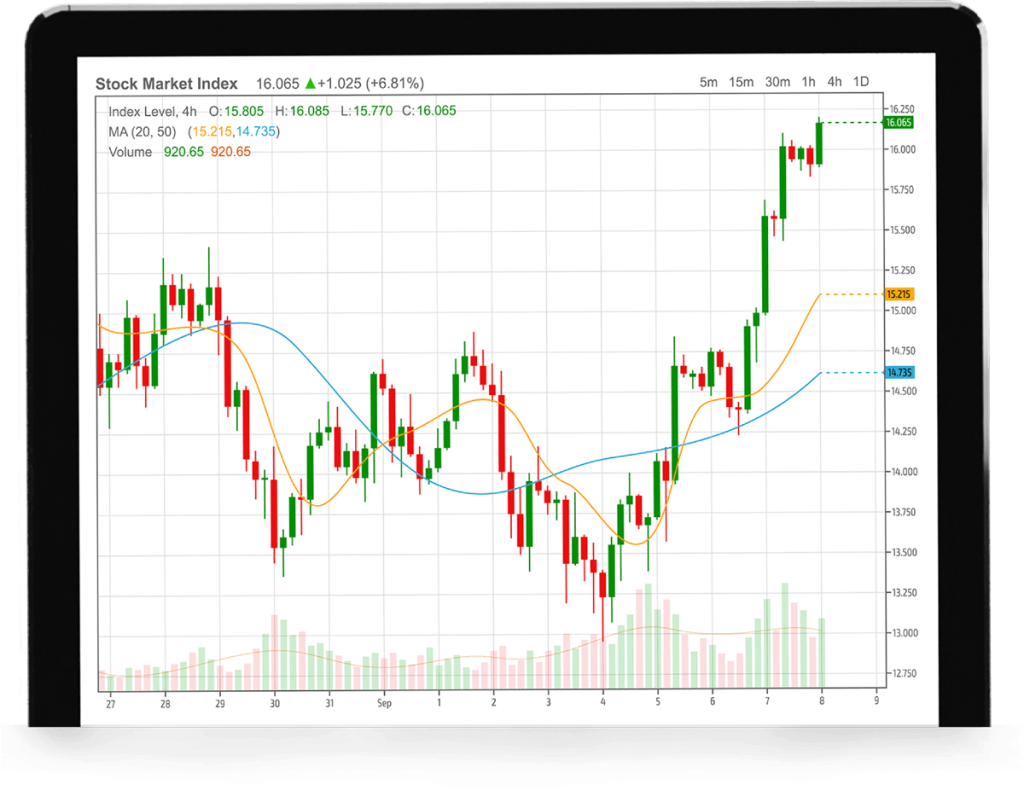Click the 27 date axis label
1024x796 pixels.
[110, 704]
